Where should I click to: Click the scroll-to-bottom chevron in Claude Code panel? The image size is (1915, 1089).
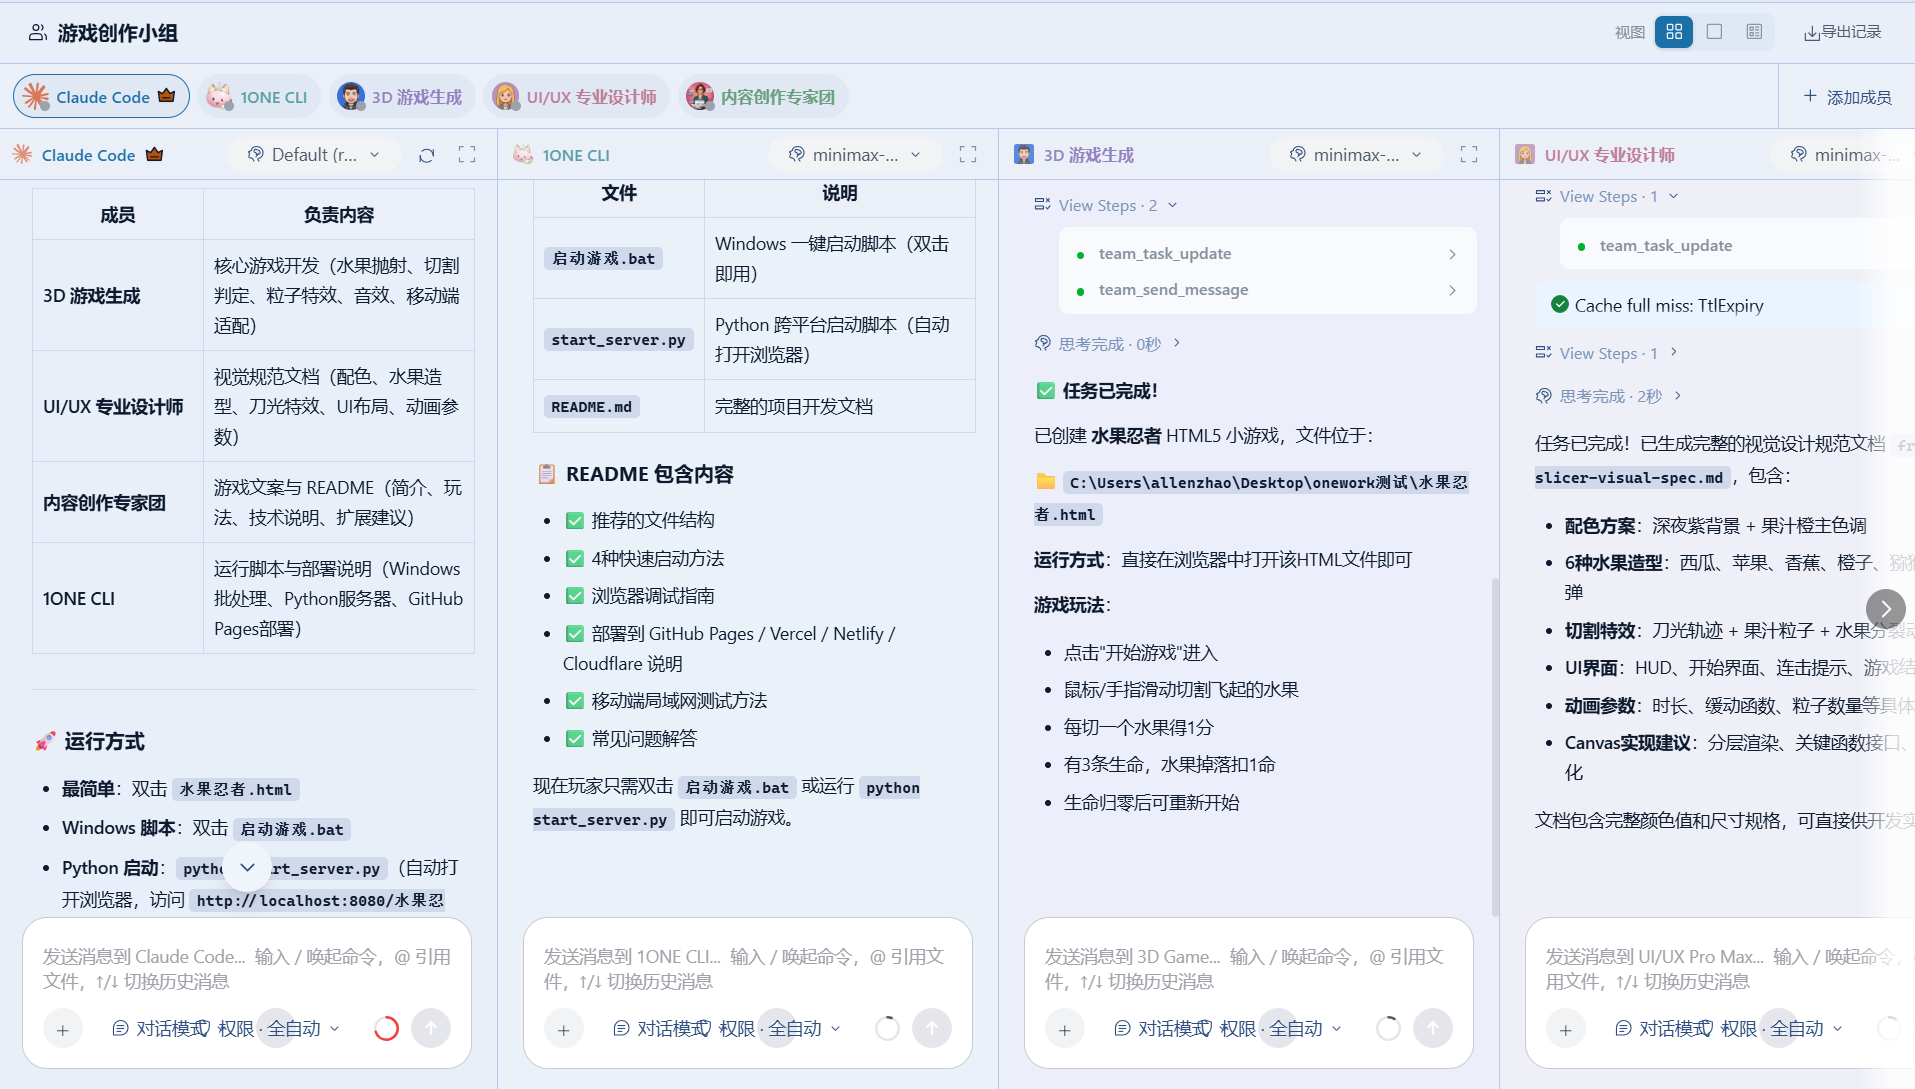[x=248, y=867]
